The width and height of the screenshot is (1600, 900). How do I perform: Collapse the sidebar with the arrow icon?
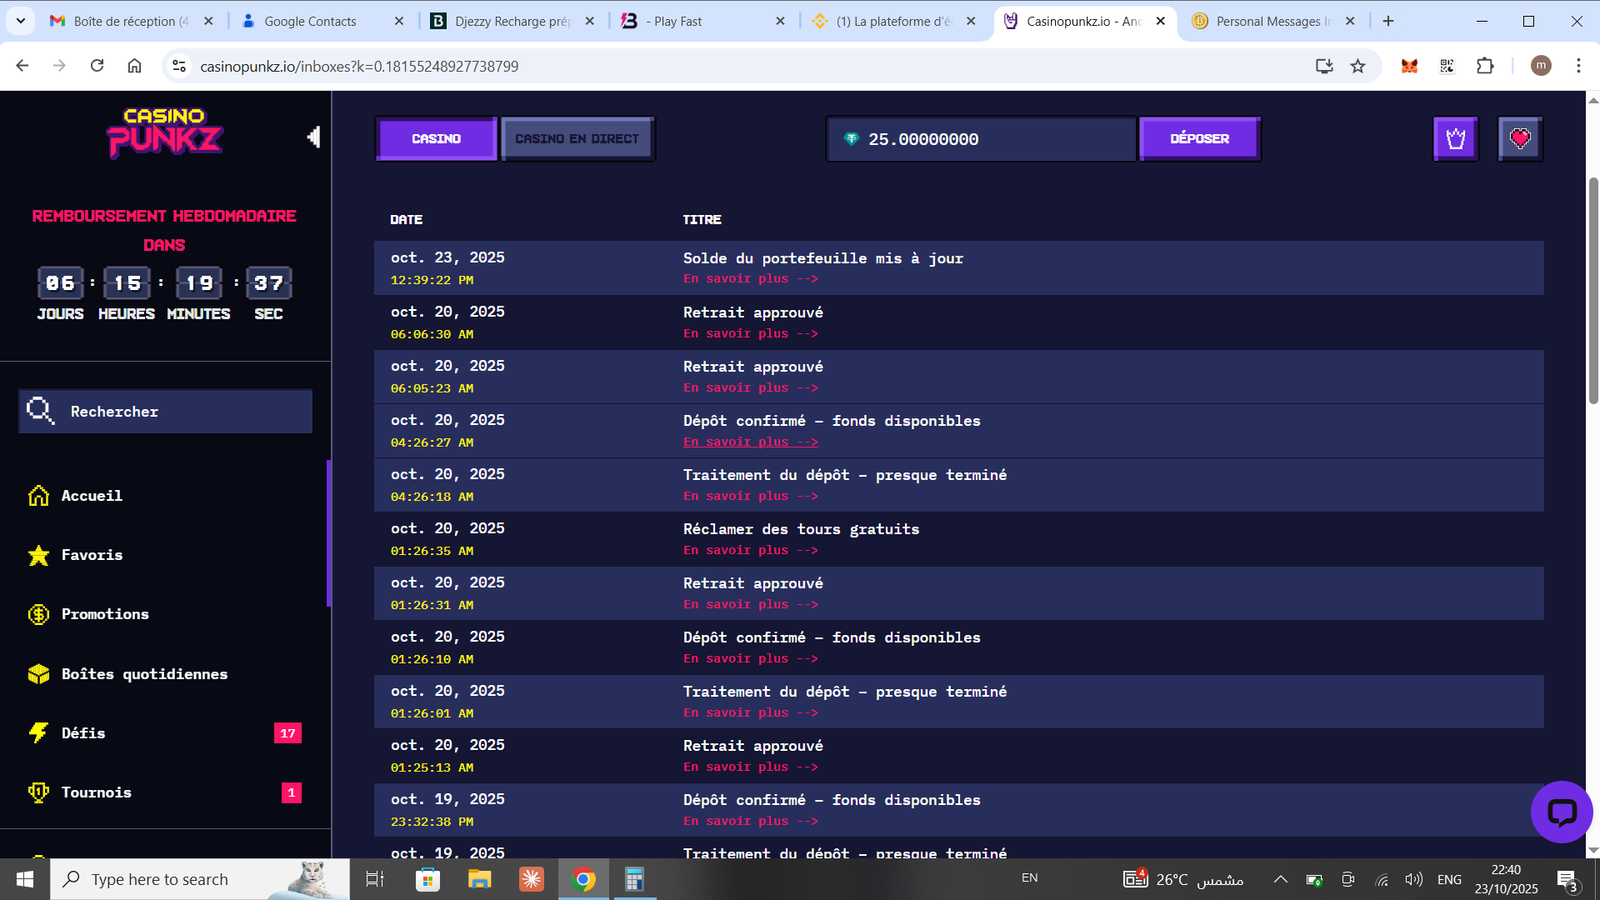click(314, 137)
